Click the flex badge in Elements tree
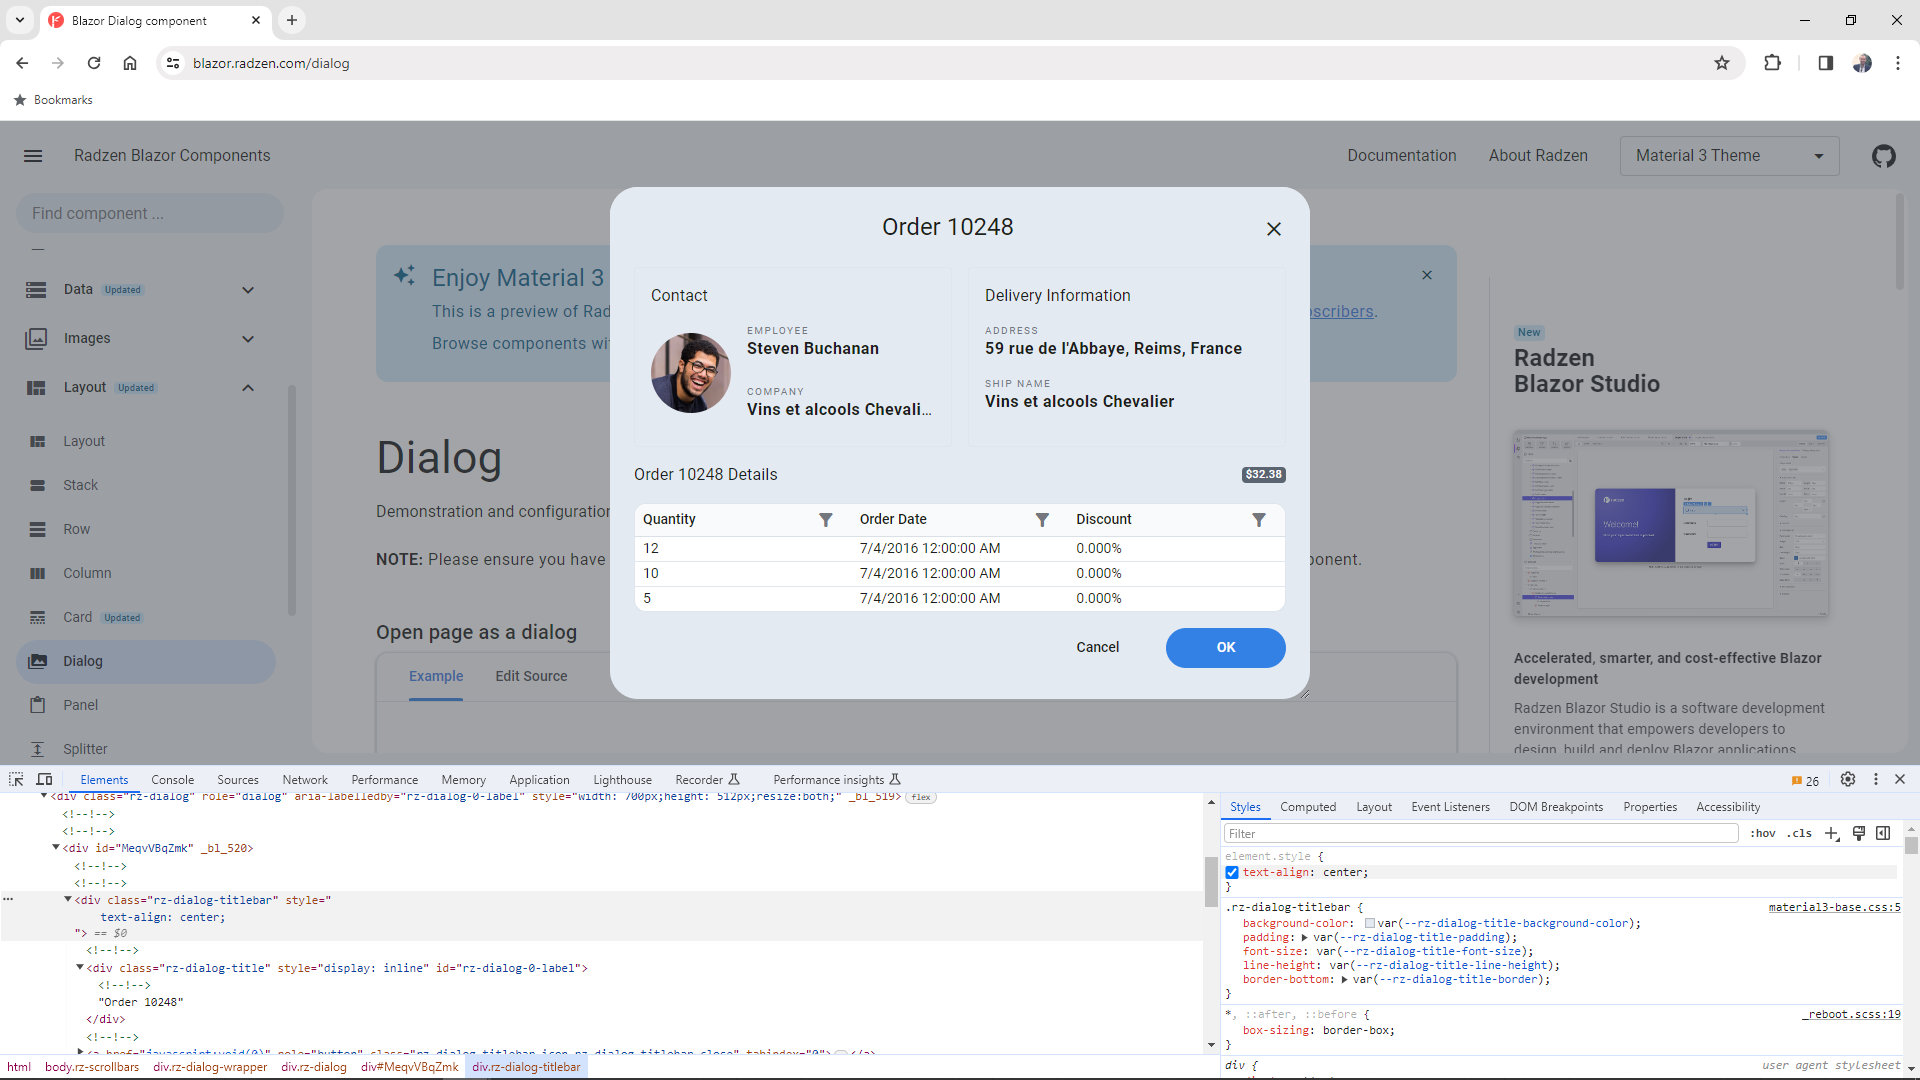Viewport: 1920px width, 1080px height. [921, 798]
